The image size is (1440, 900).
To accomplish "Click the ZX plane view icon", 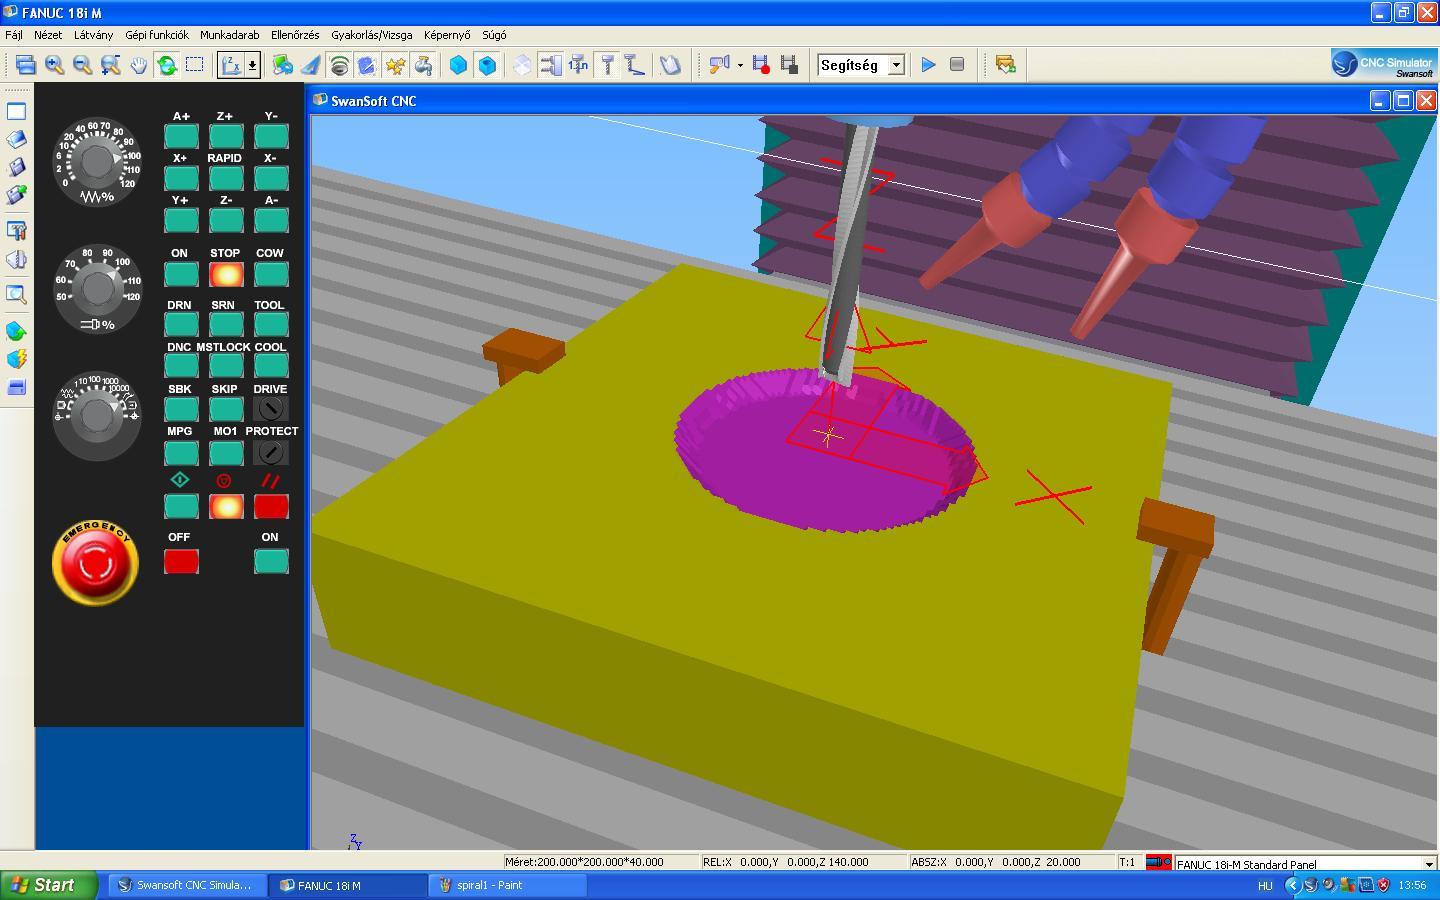I will (x=231, y=65).
